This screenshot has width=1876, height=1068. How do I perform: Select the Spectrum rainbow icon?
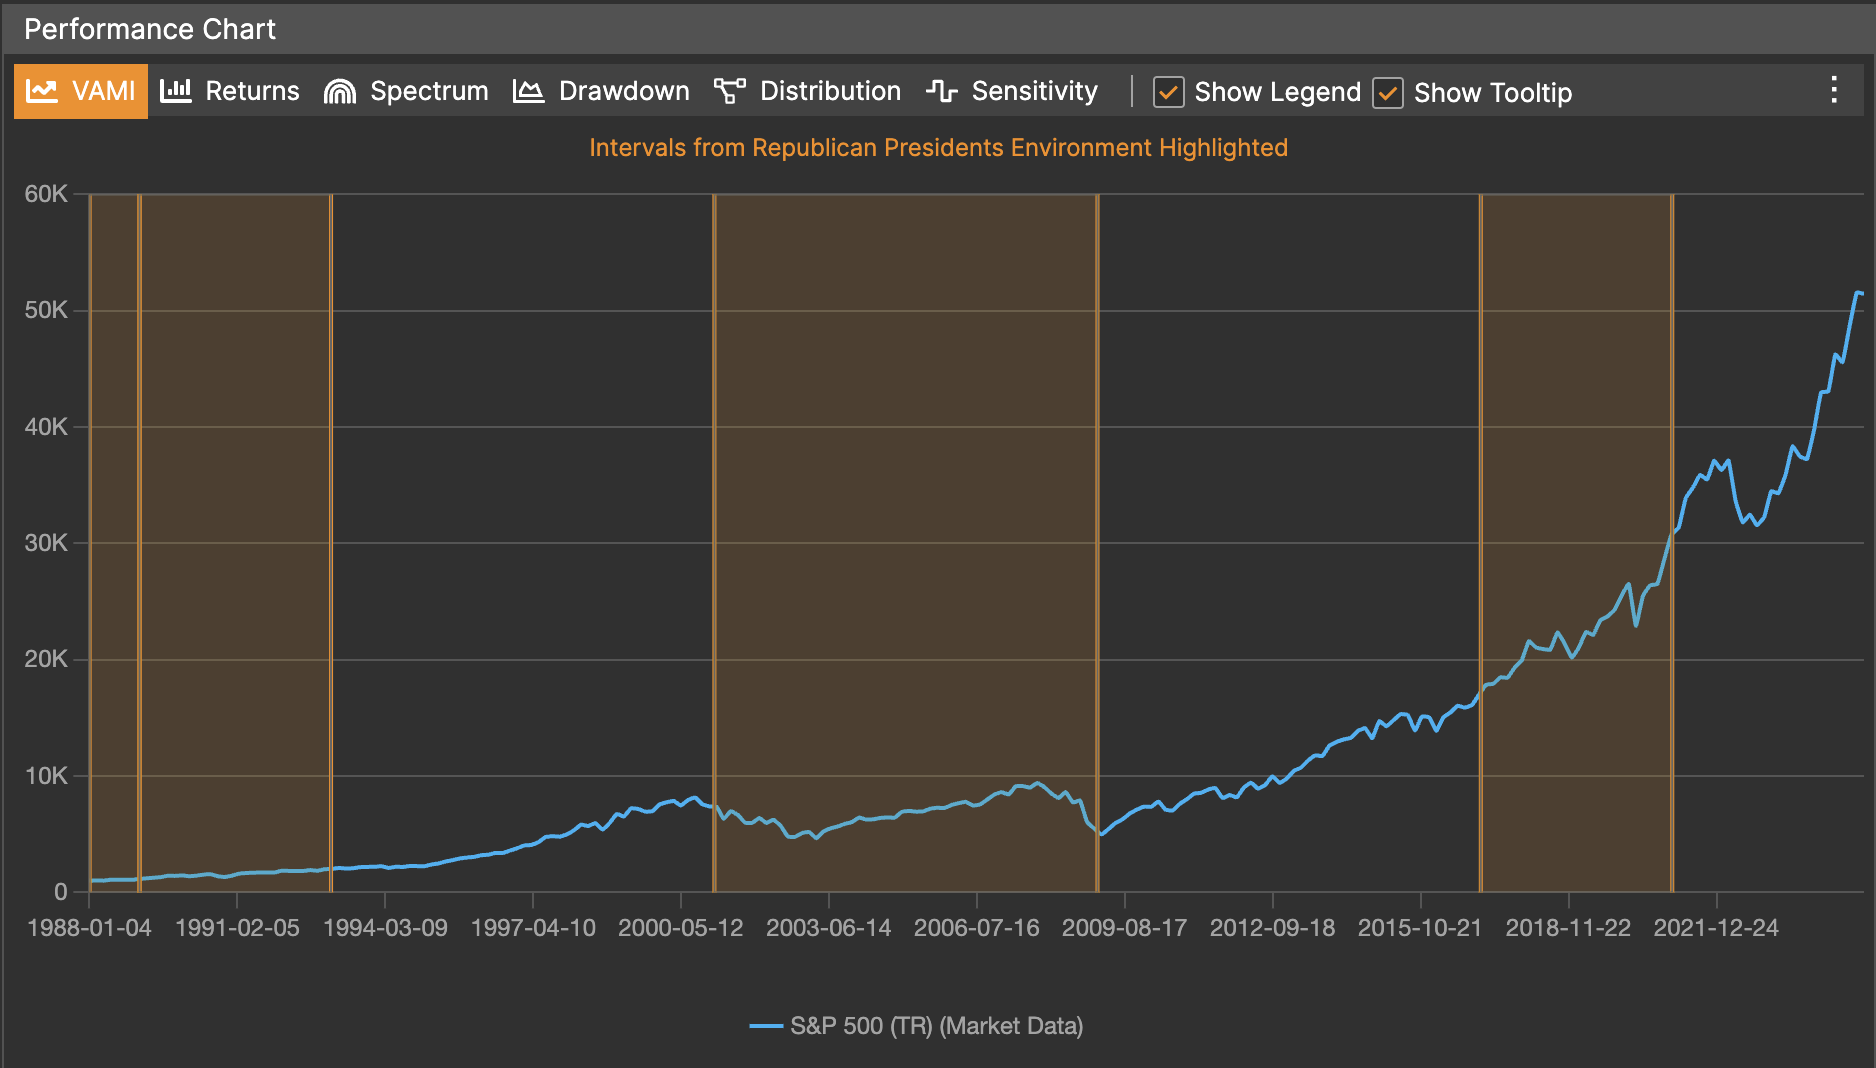[x=338, y=91]
